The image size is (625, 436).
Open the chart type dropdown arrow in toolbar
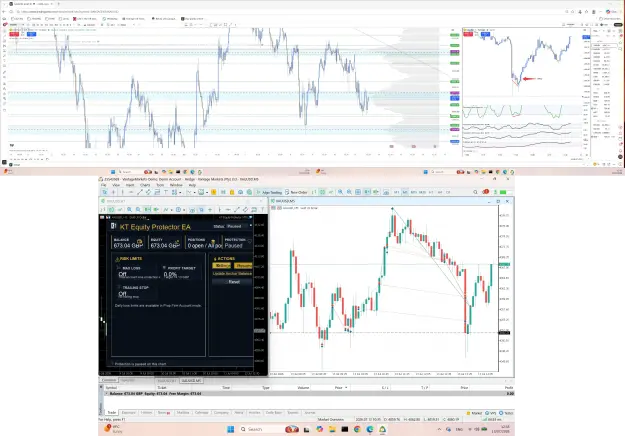pos(195,192)
